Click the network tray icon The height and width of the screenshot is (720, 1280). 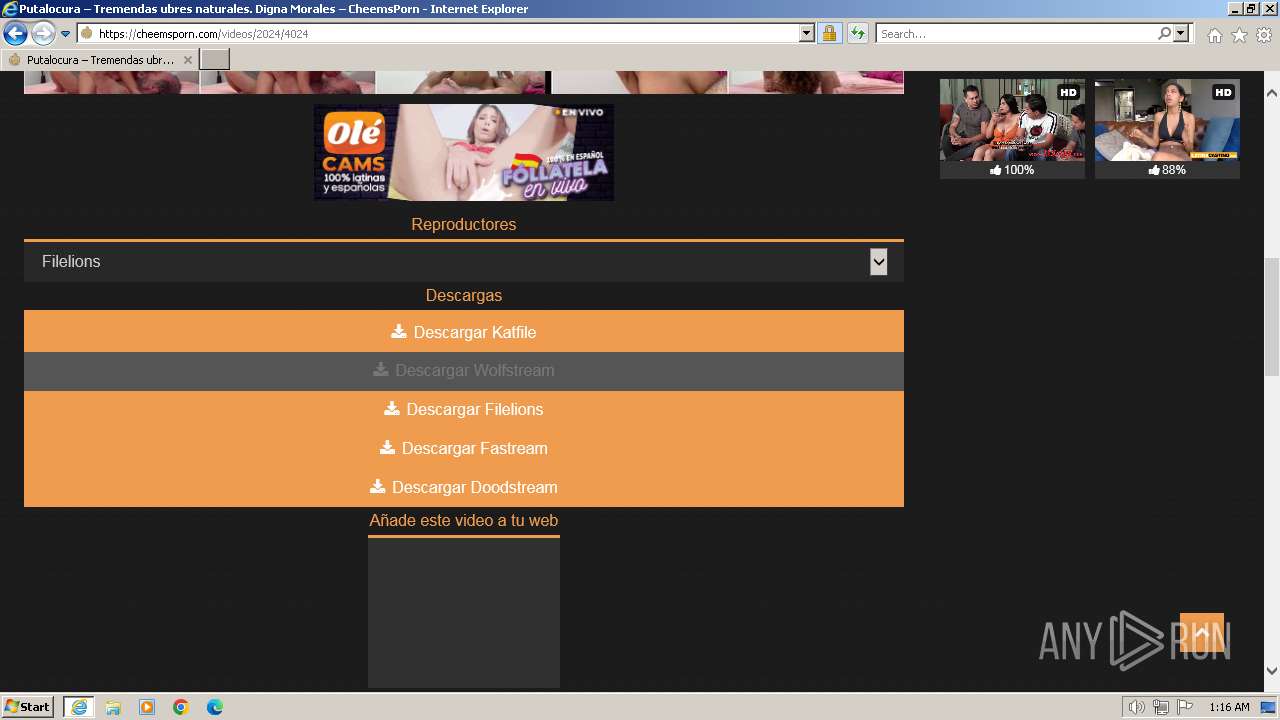[x=1161, y=707]
